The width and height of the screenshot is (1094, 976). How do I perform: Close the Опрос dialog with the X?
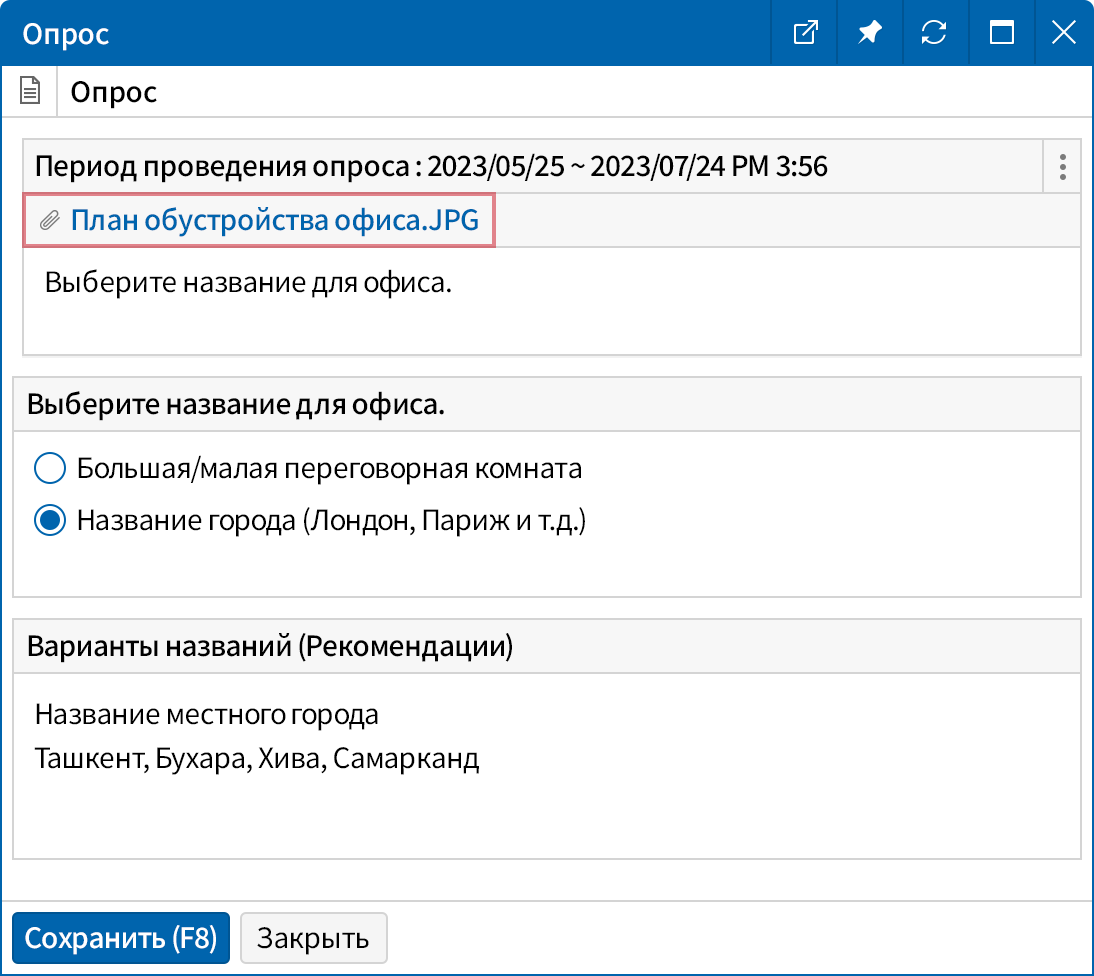click(x=1063, y=32)
